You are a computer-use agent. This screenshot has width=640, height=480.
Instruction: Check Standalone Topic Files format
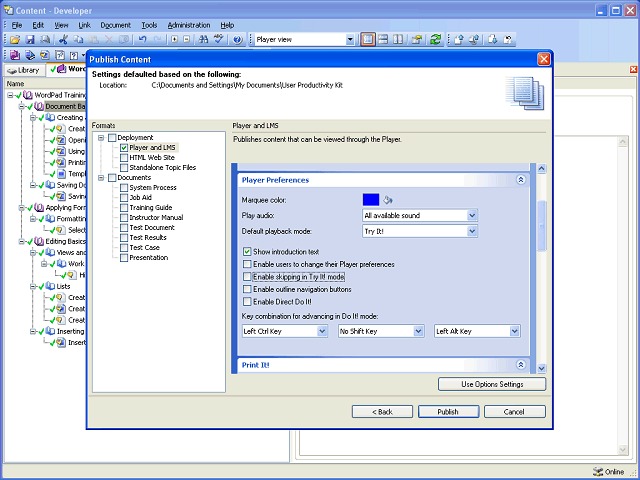(x=124, y=168)
